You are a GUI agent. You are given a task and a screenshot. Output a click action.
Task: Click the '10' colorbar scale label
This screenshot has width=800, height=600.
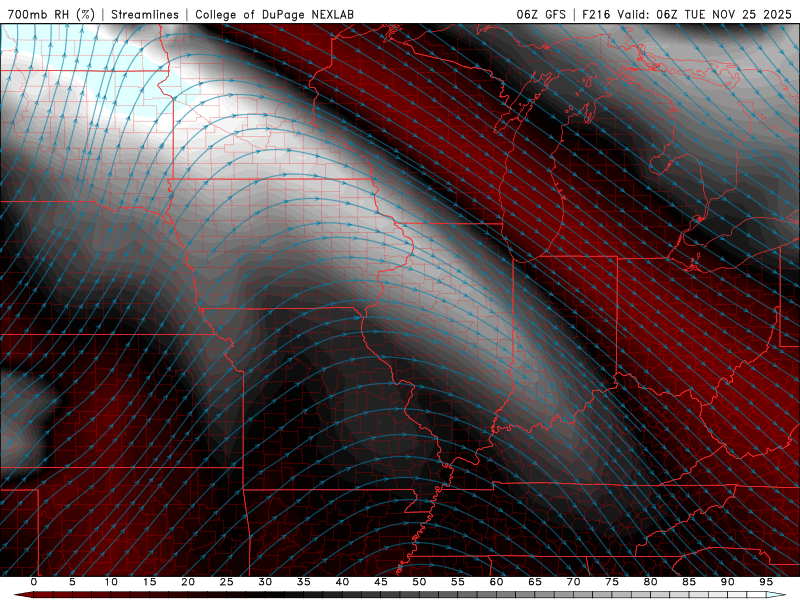(x=111, y=582)
